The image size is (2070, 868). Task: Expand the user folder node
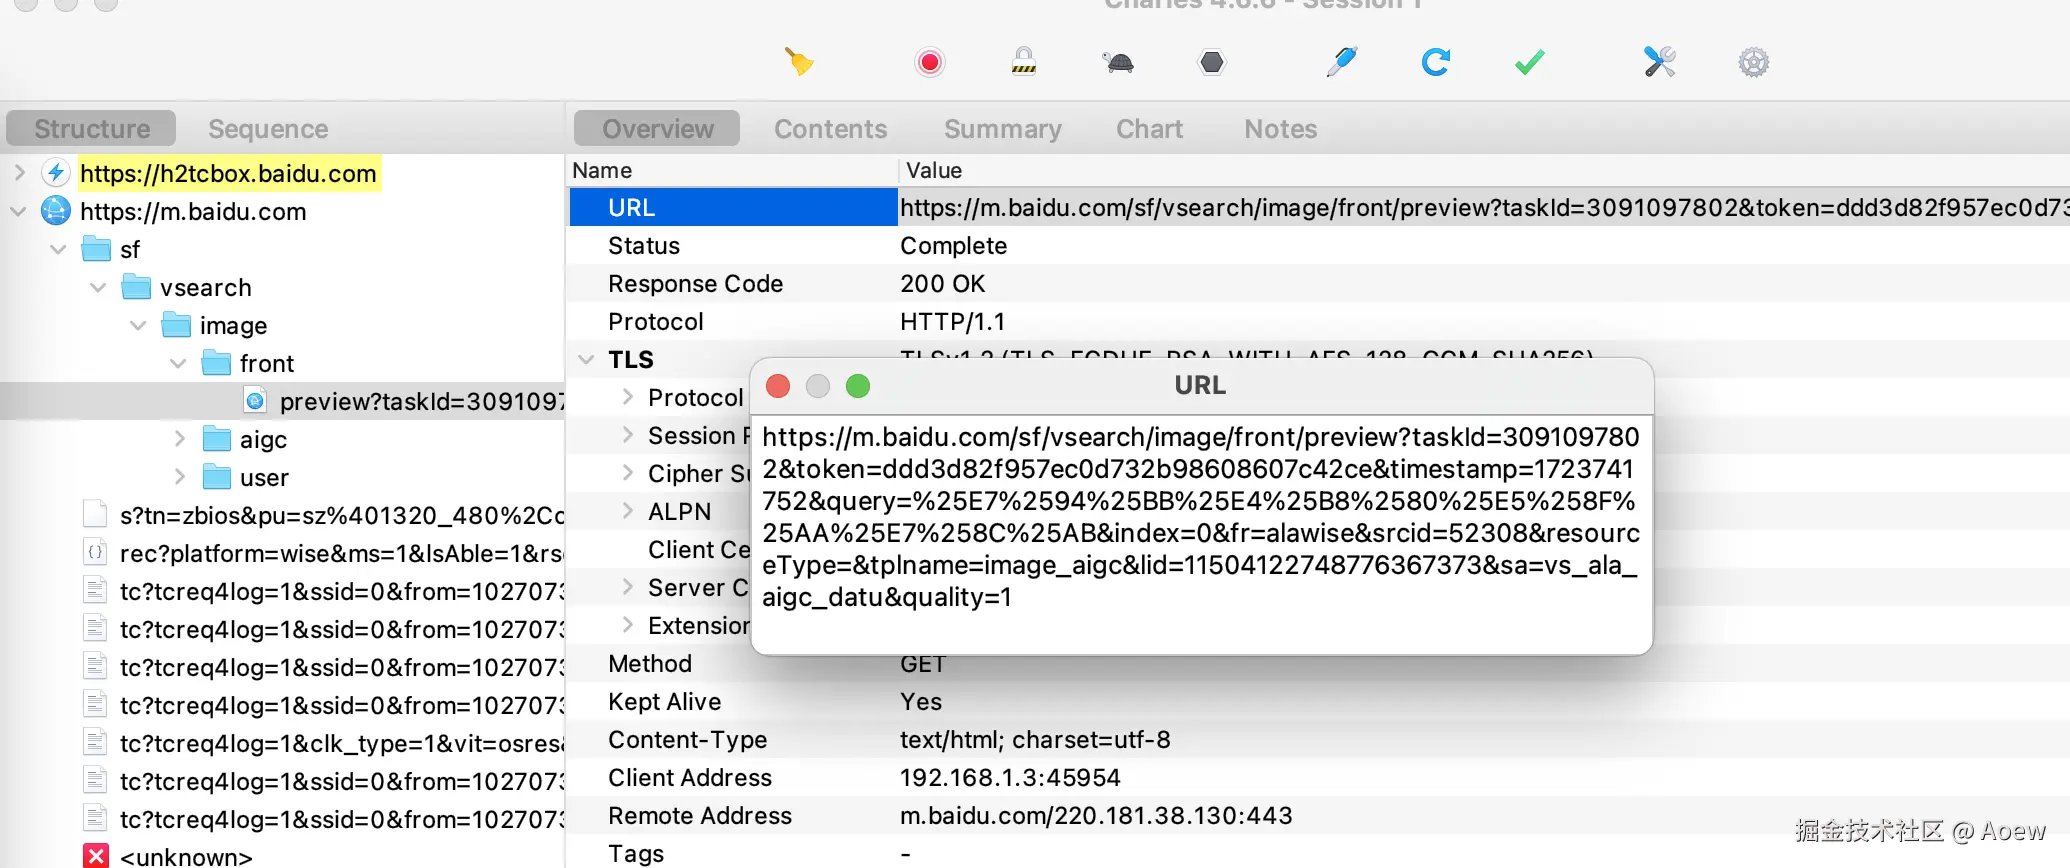[180, 477]
